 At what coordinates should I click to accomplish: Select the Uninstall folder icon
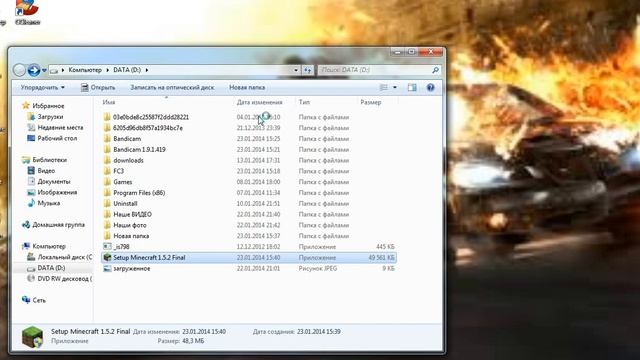[107, 204]
